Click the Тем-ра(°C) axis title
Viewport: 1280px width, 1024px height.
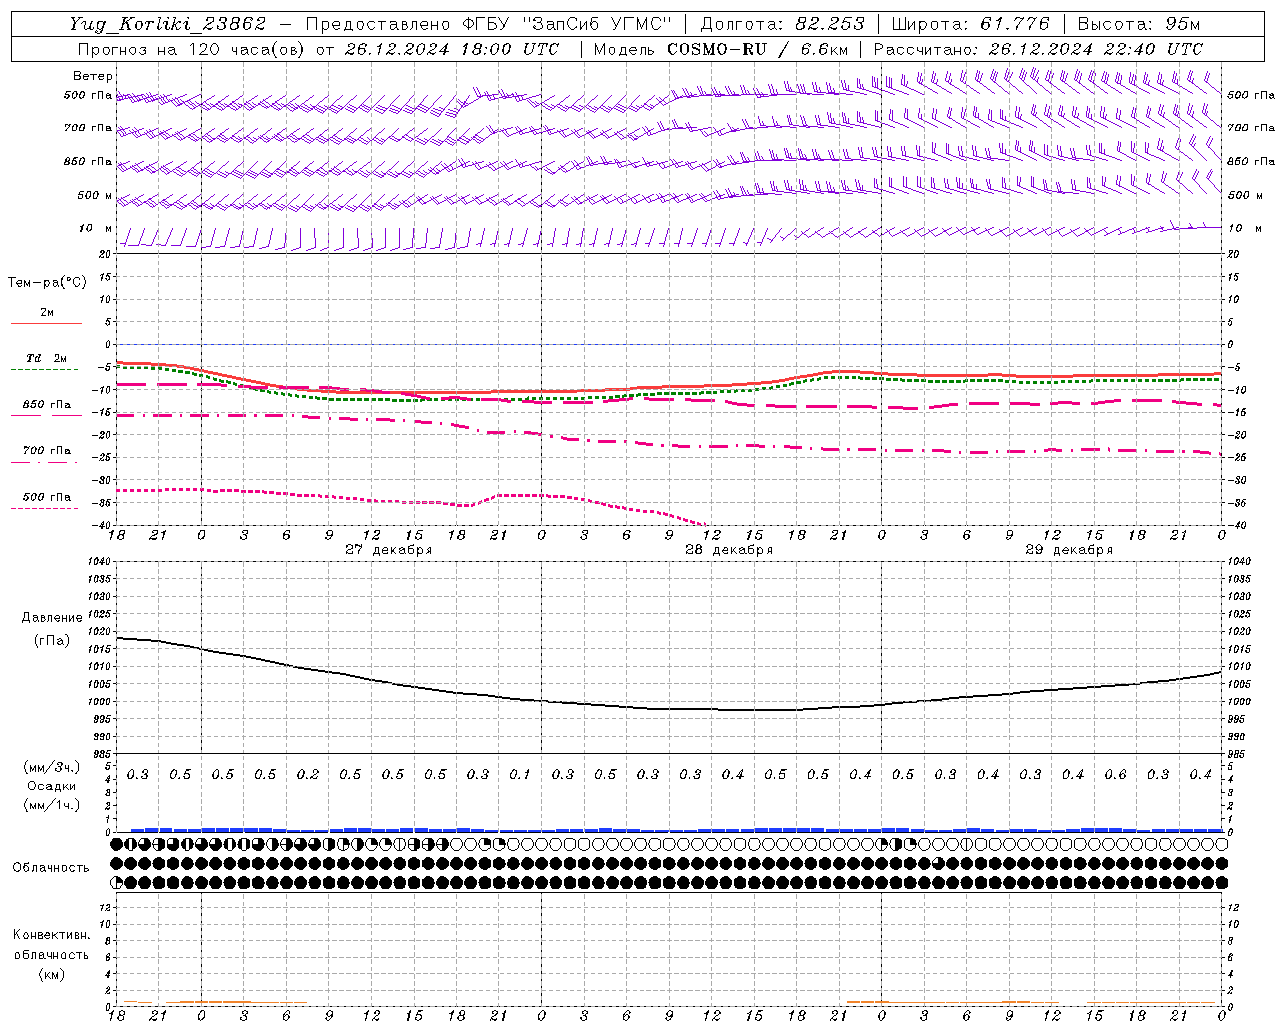[x=47, y=283]
